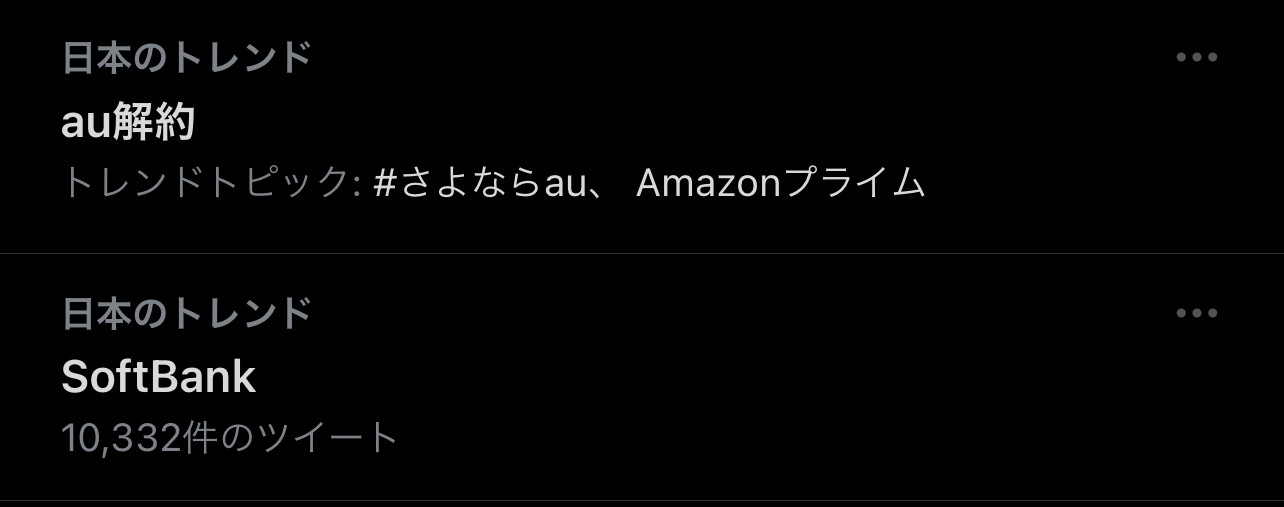This screenshot has height=507, width=1284.
Task: Select the second trend row SoftBank
Action: click(x=642, y=377)
